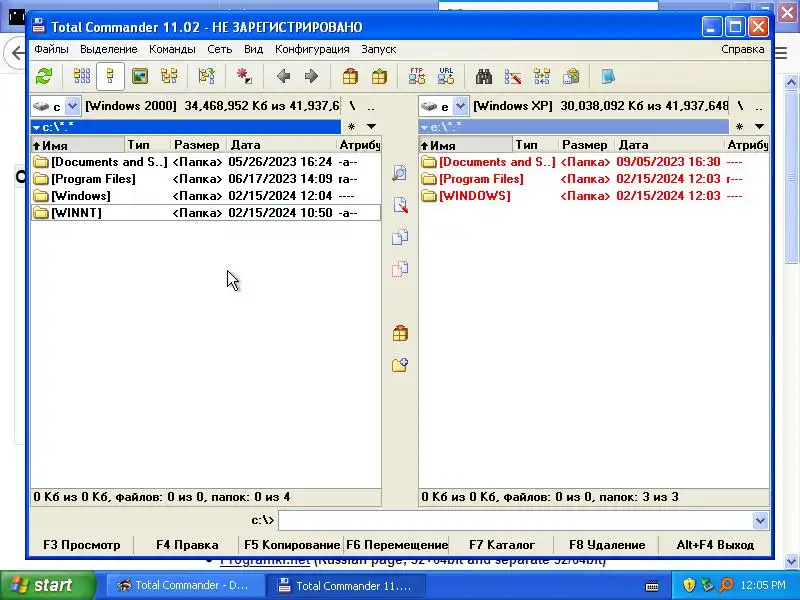
Task: Click the green Reread source refresh icon
Action: pos(44,77)
